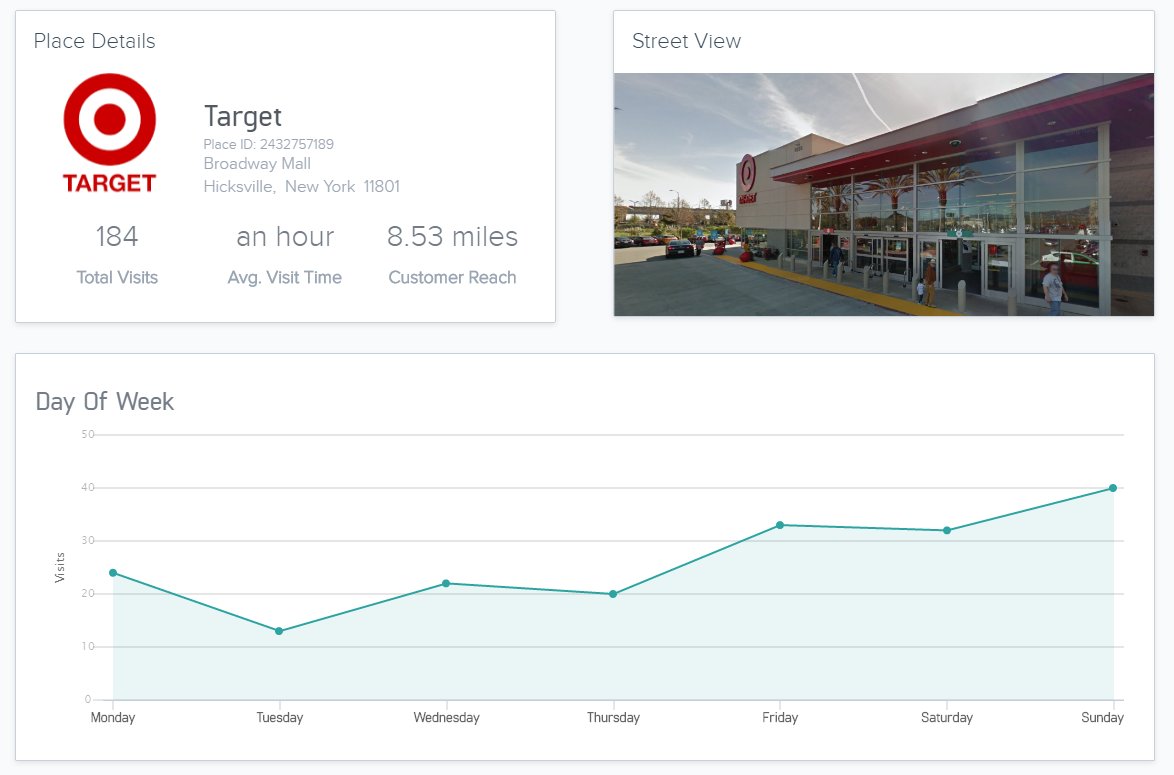Click the '184' total visits value
The image size is (1174, 775).
[117, 237]
